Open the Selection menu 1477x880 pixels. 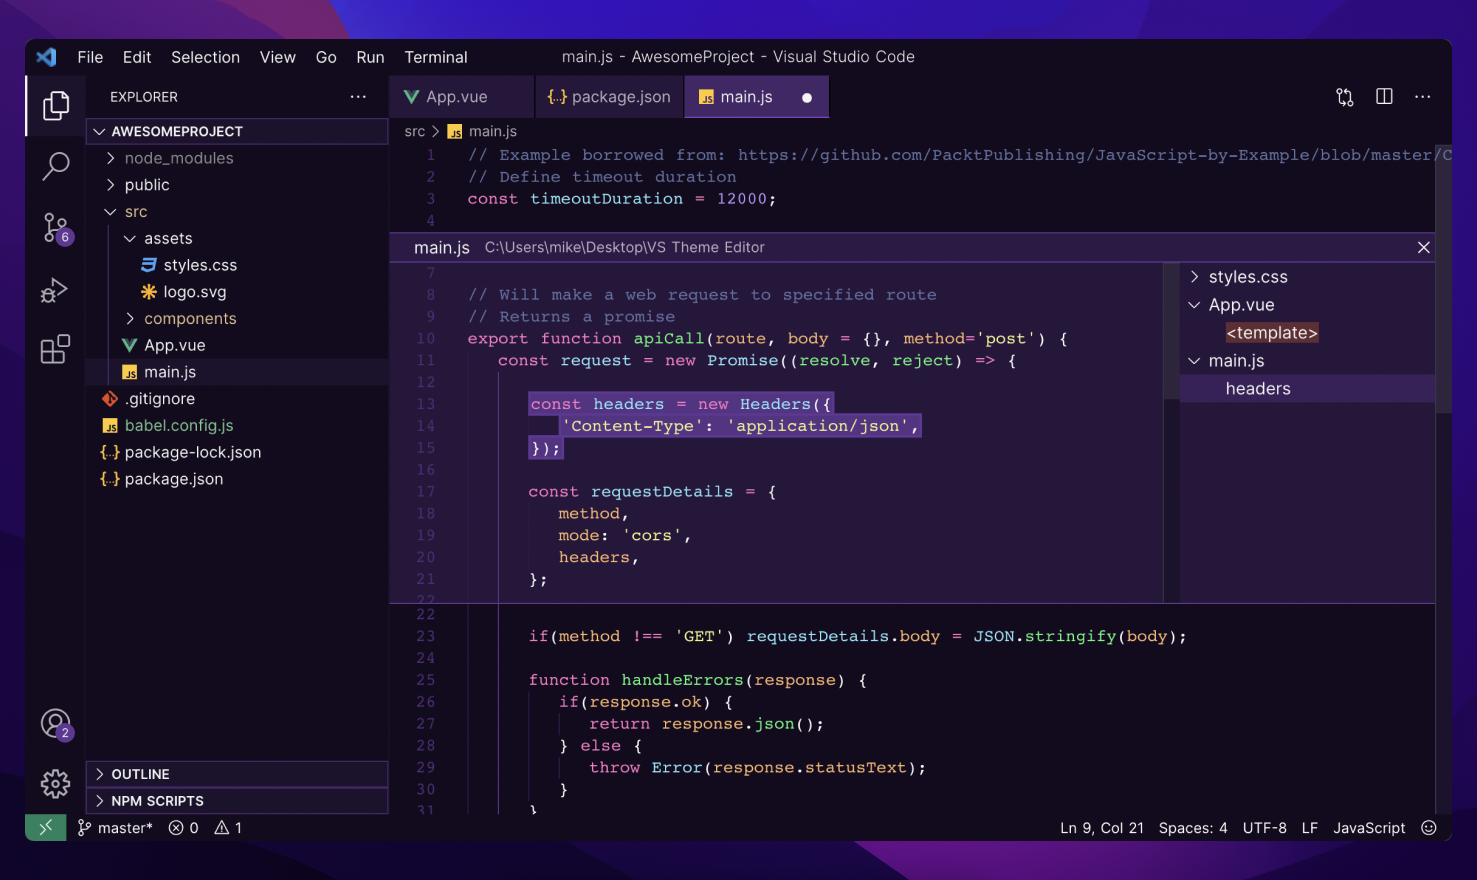click(205, 57)
